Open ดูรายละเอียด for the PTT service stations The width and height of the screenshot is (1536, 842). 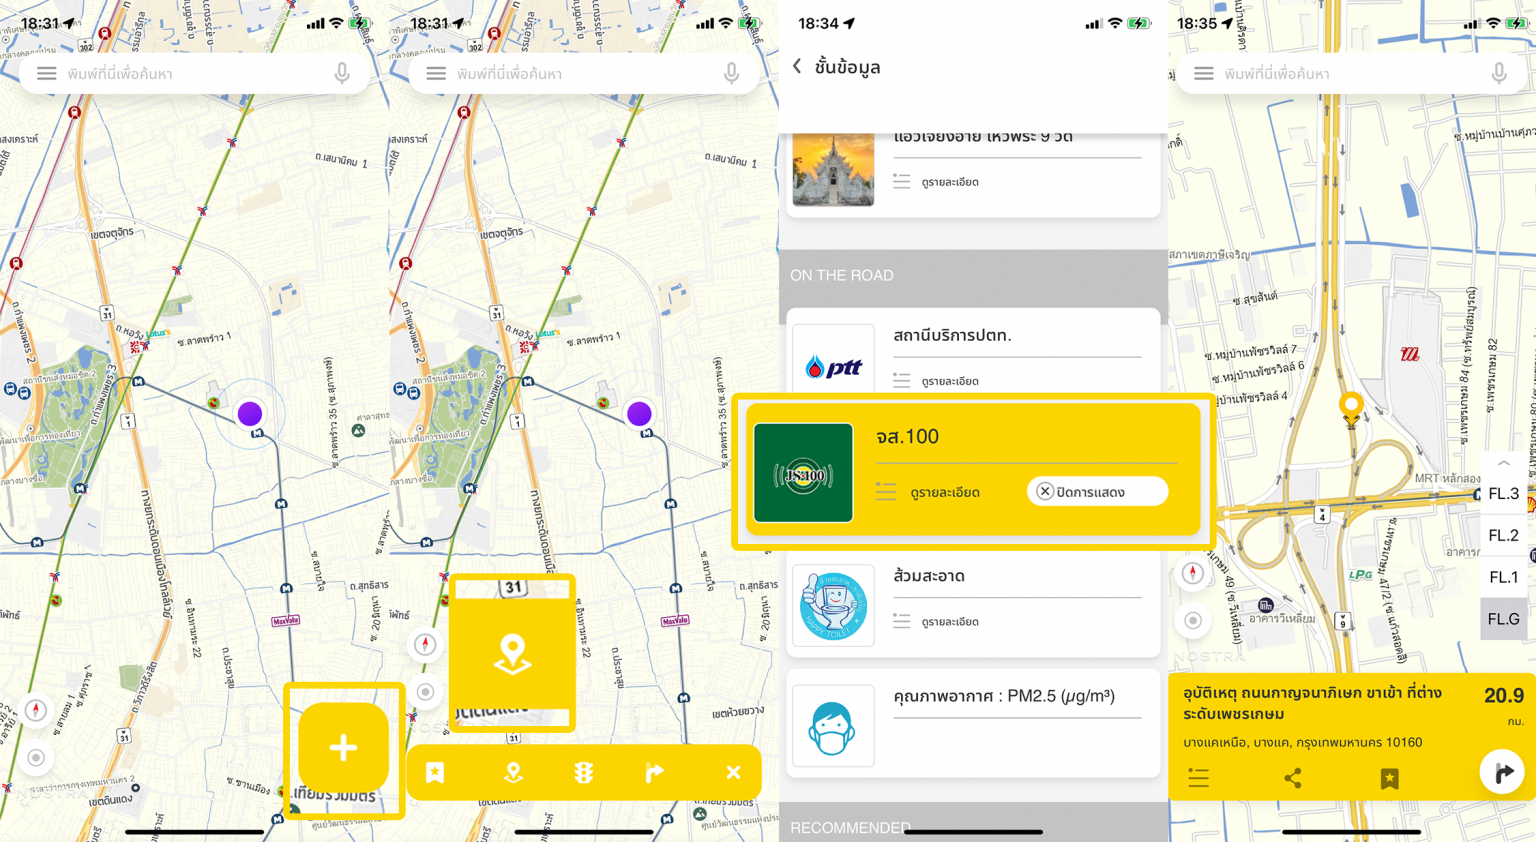click(948, 380)
